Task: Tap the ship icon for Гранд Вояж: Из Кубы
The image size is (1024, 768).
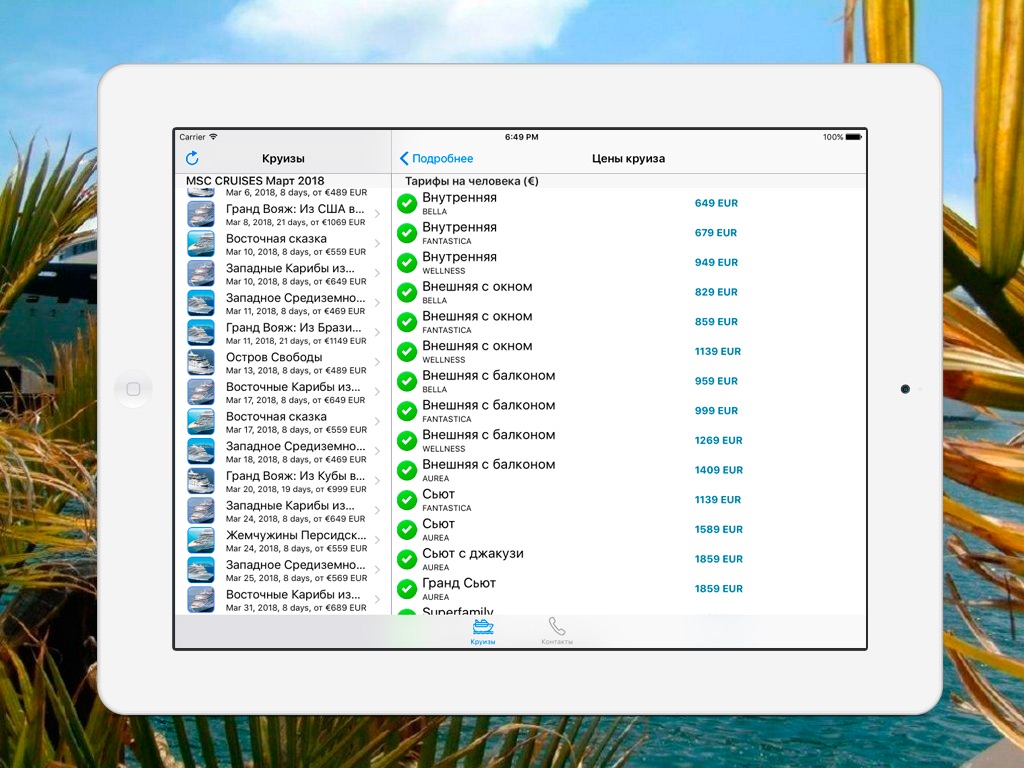Action: pyautogui.click(x=201, y=482)
